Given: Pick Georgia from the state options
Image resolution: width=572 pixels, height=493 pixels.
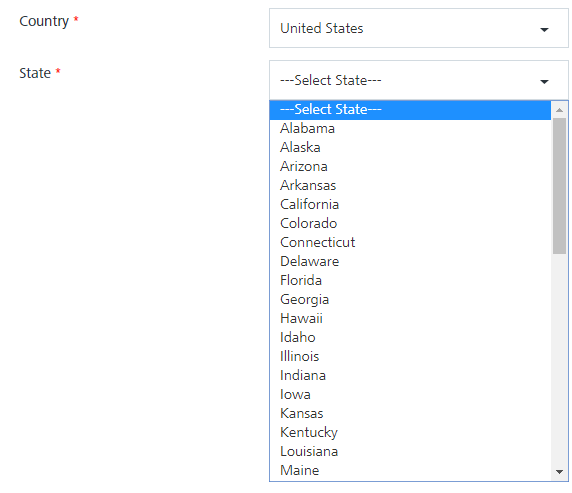Looking at the screenshot, I should pos(410,300).
